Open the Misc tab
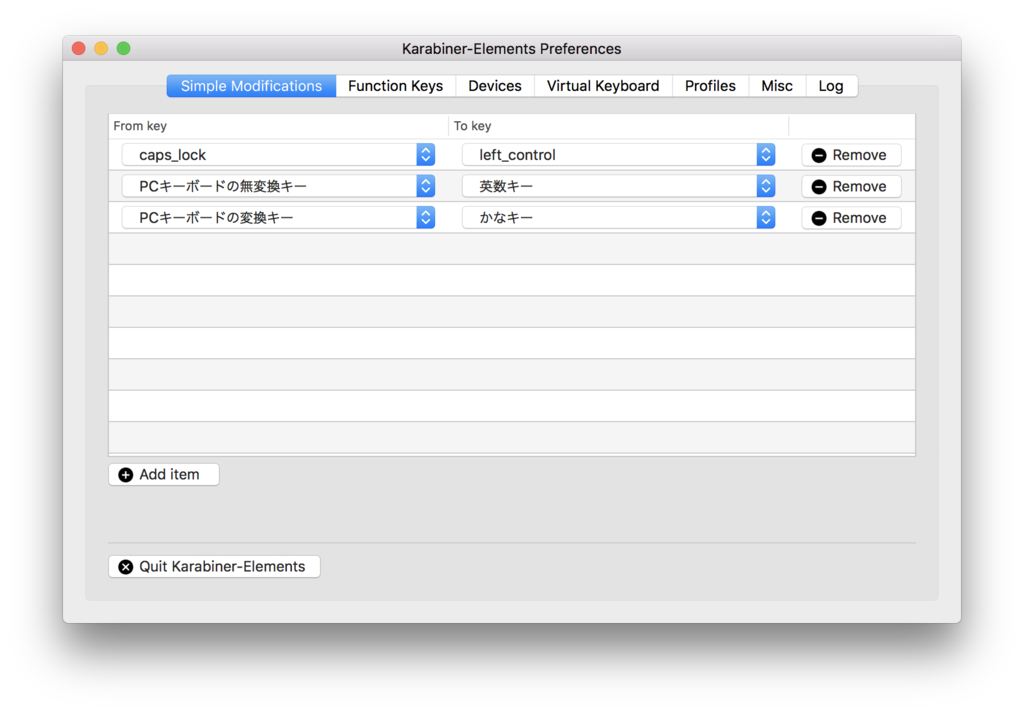Viewport: 1024px width, 713px height. [776, 86]
